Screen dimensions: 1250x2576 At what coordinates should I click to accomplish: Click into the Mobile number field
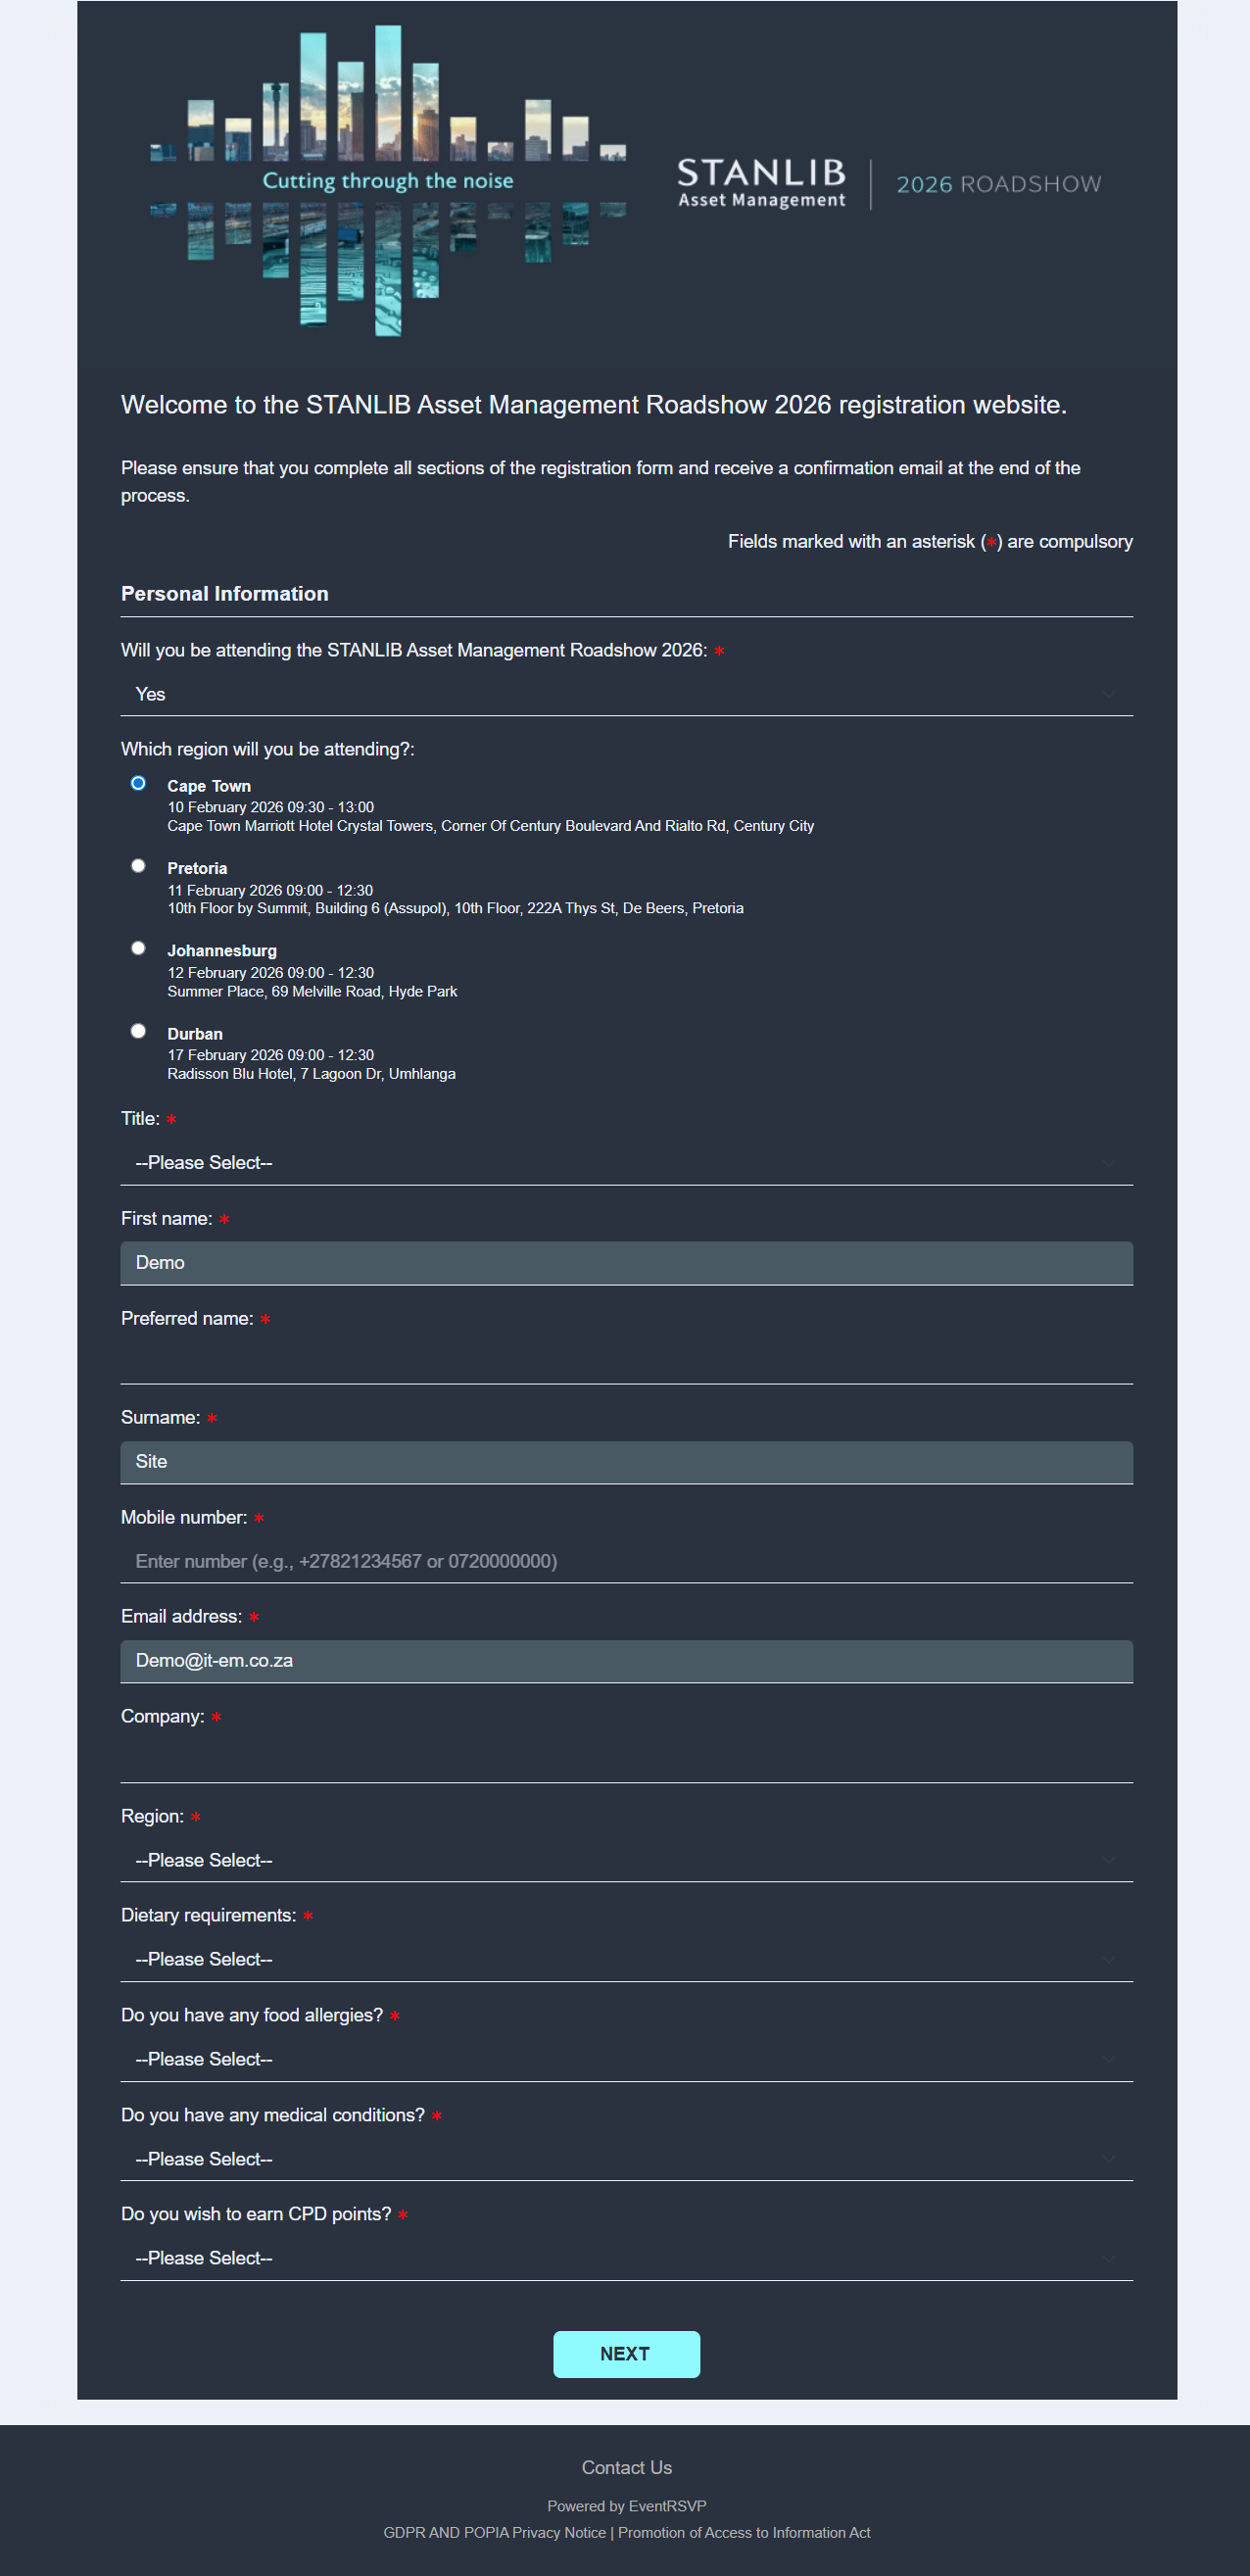coord(626,1561)
